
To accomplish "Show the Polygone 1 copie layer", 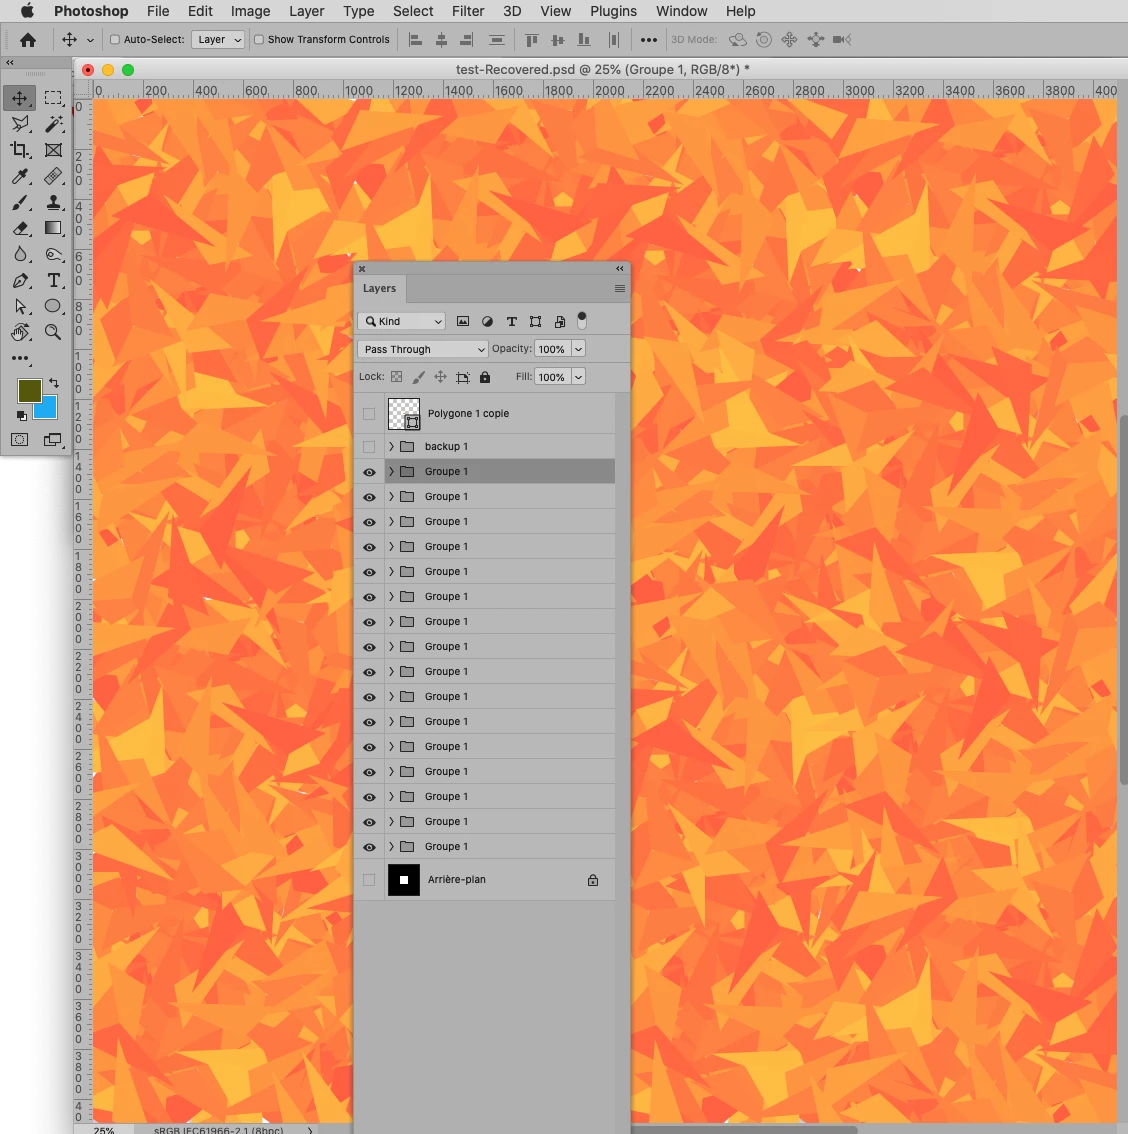I will [x=369, y=414].
